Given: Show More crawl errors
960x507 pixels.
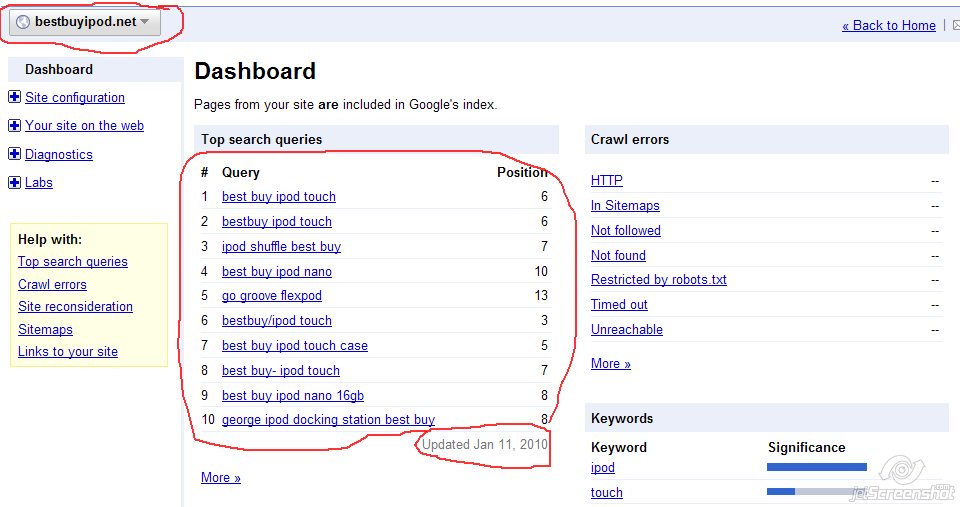Looking at the screenshot, I should [610, 364].
